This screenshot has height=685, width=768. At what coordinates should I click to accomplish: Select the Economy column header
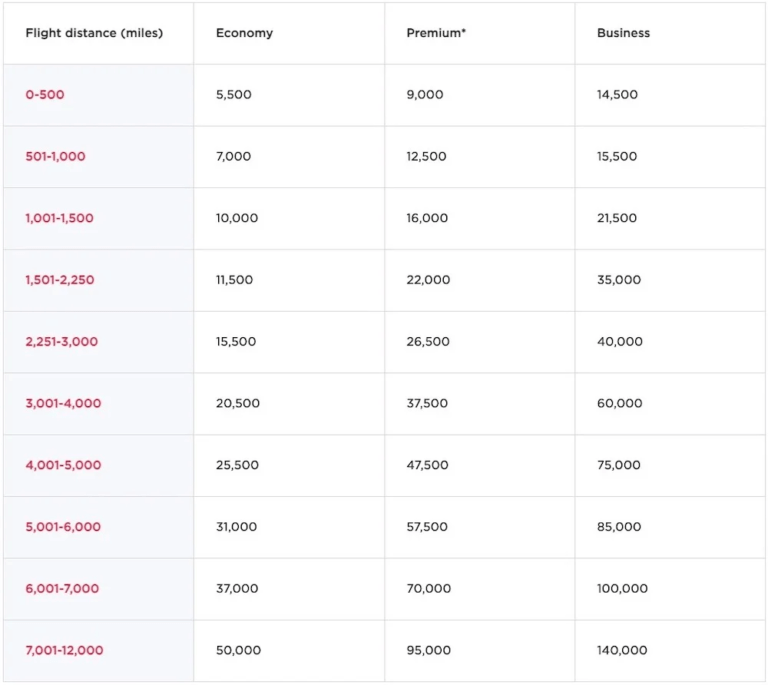244,33
